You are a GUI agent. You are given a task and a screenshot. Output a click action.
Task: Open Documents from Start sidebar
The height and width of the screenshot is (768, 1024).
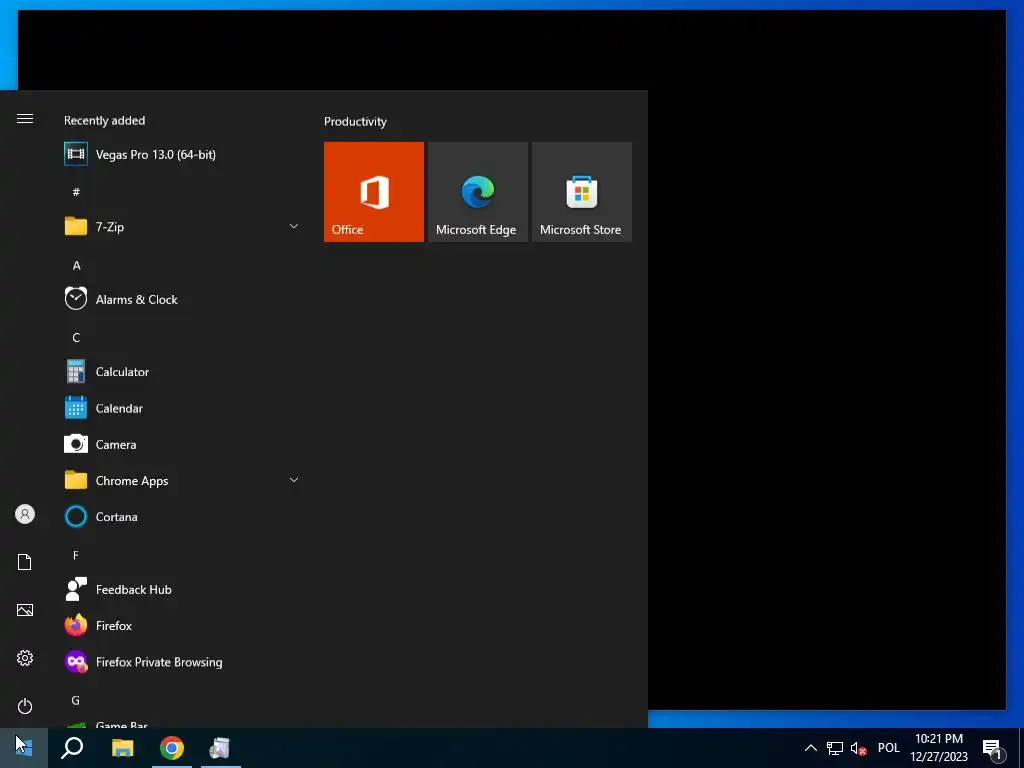click(25, 562)
